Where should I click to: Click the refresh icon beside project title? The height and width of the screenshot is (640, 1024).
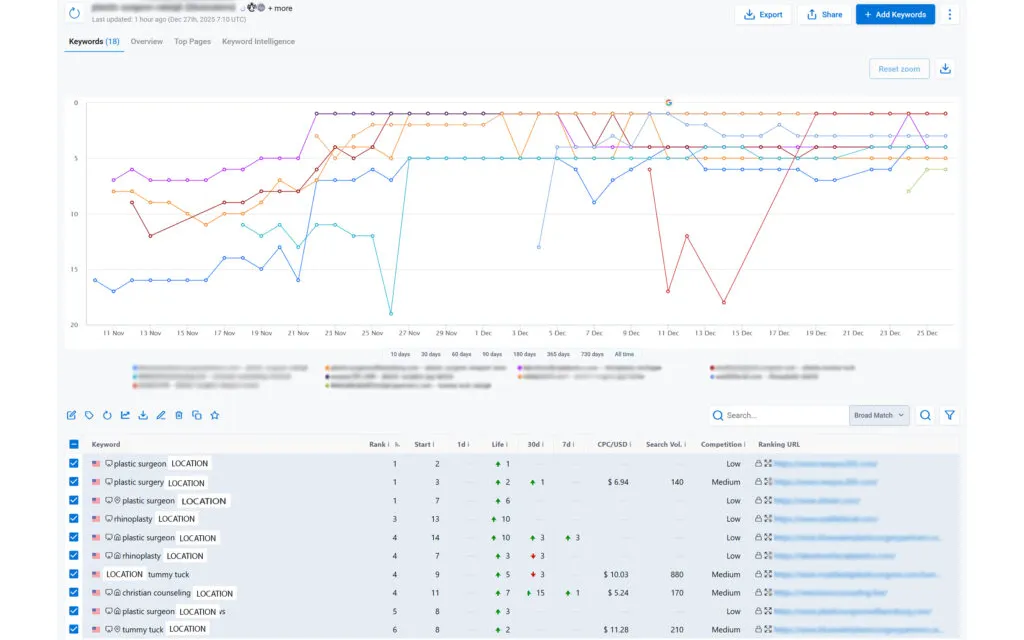click(74, 13)
